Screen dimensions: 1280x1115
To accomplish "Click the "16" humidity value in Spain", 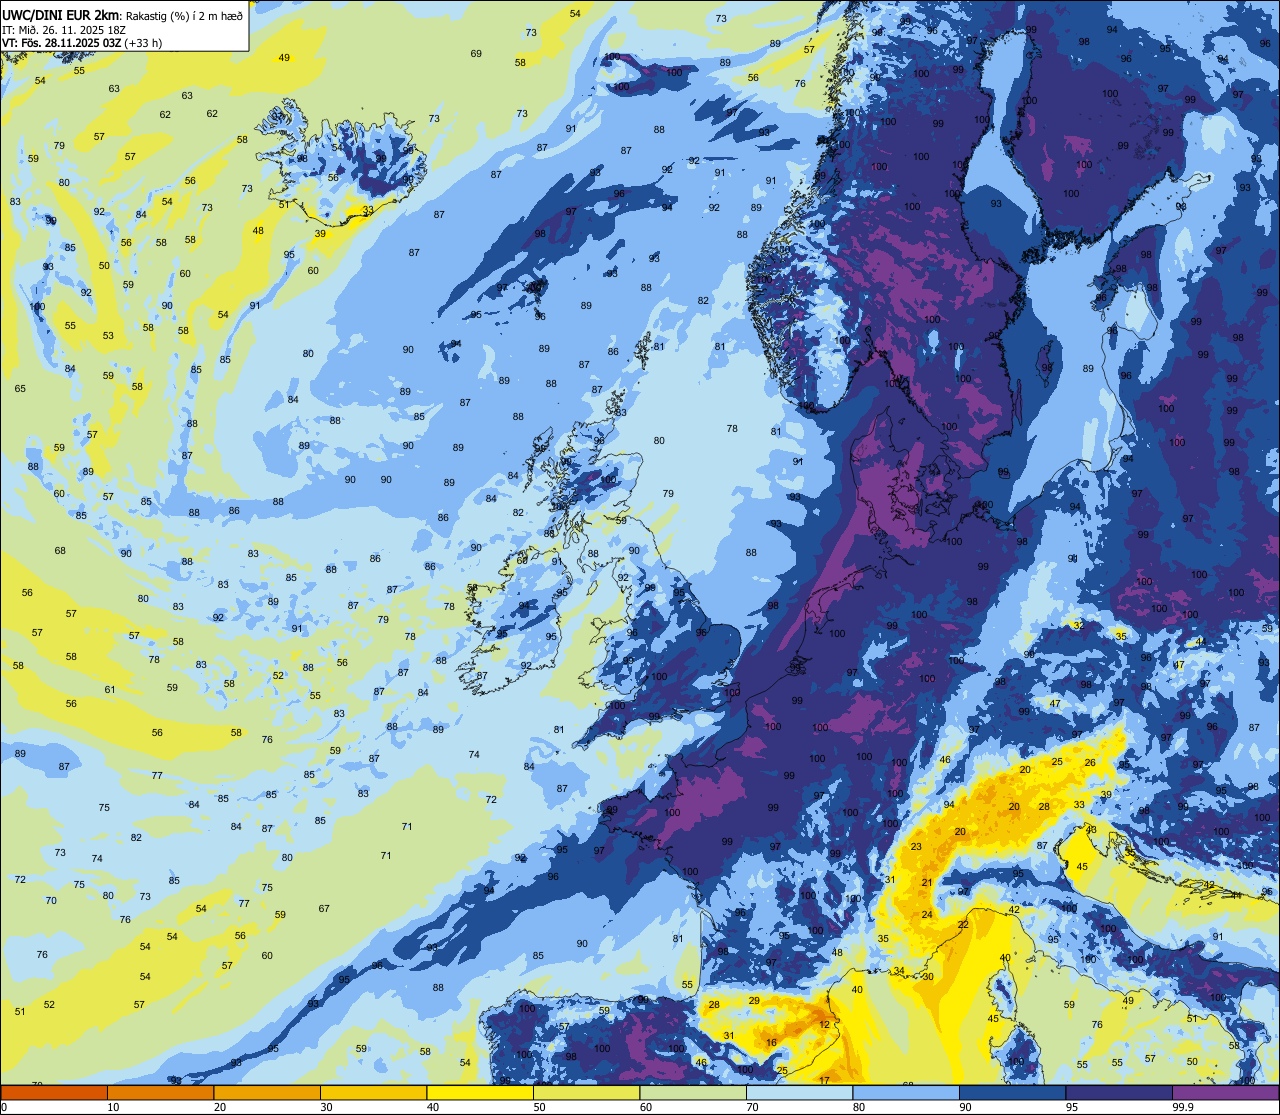I will [771, 1043].
